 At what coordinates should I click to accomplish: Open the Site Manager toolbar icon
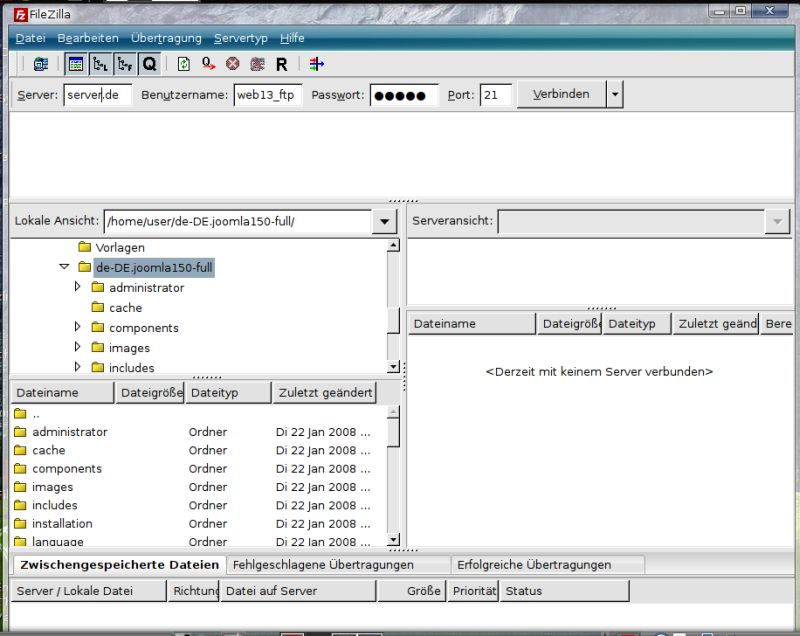pos(41,64)
